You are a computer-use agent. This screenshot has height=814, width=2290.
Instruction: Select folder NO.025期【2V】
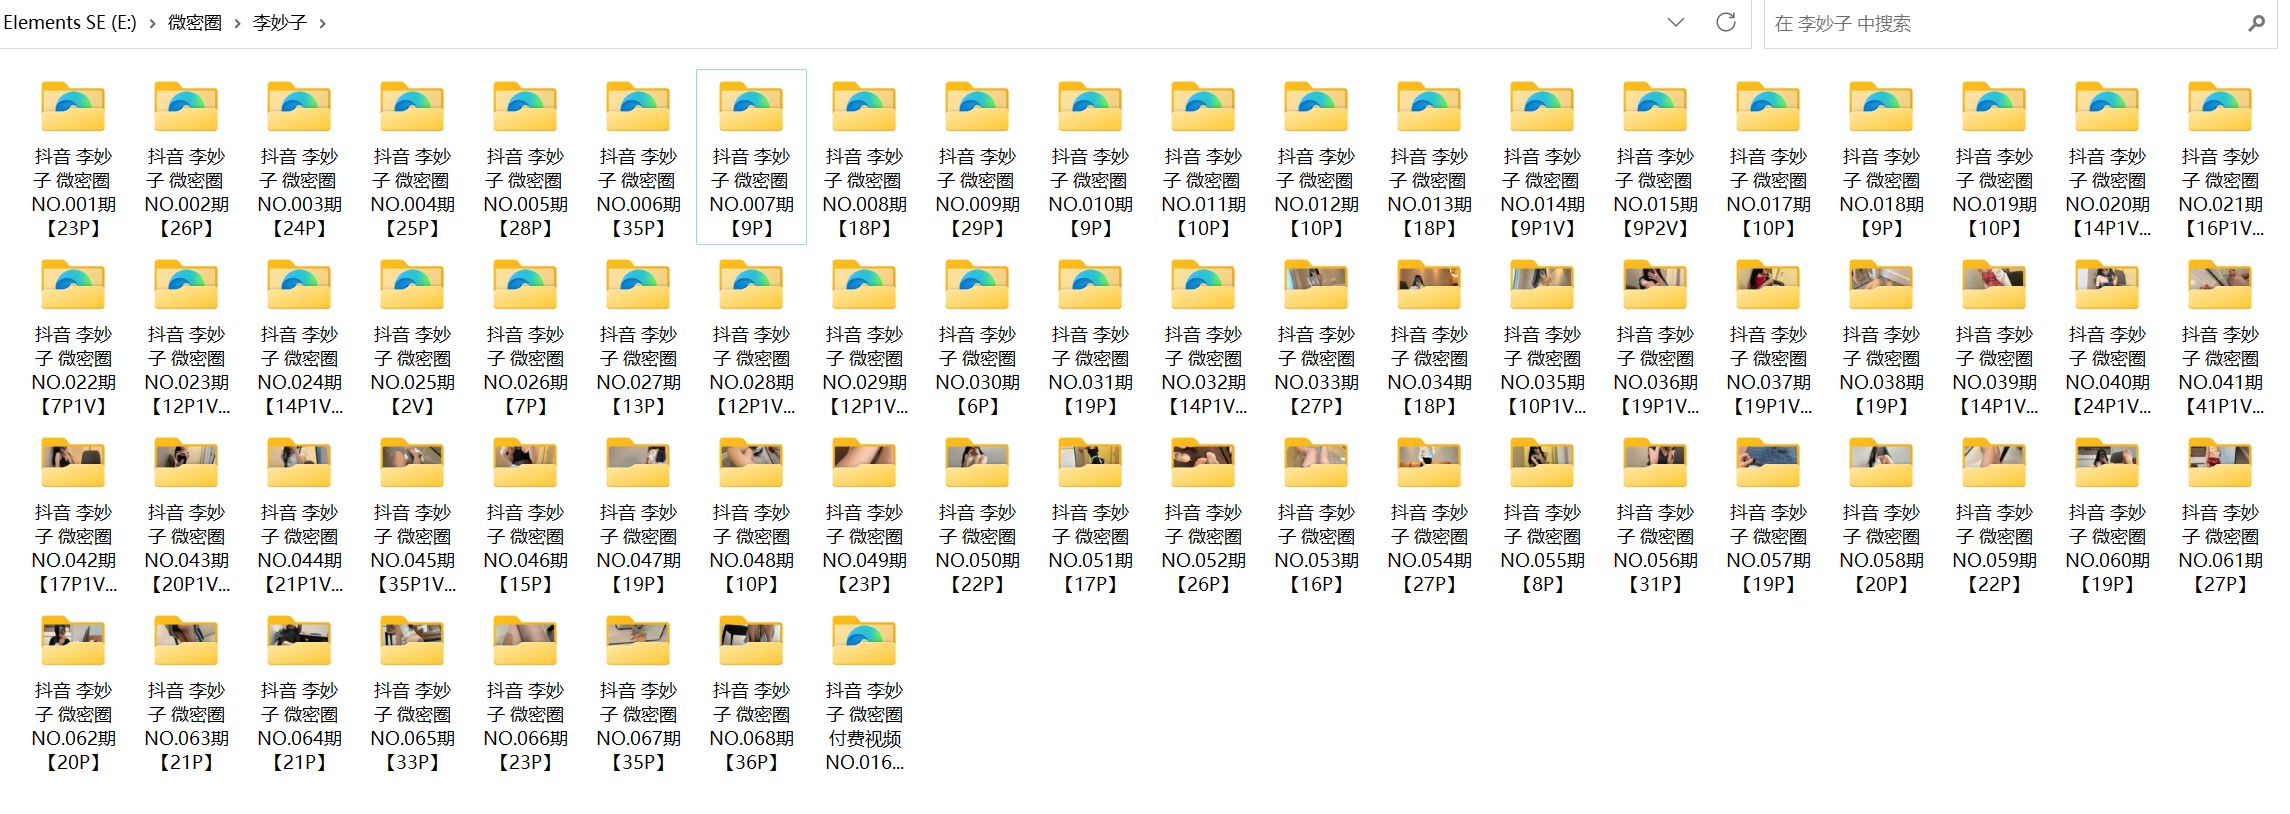point(412,336)
